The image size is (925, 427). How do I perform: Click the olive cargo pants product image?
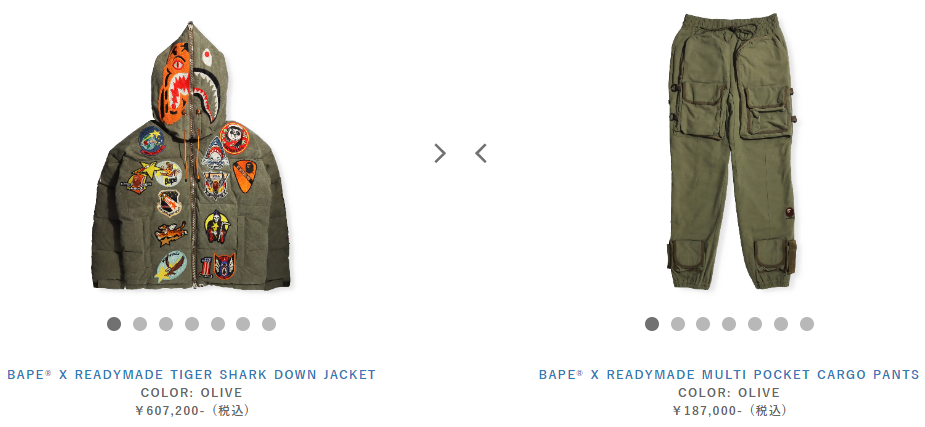pyautogui.click(x=732, y=152)
